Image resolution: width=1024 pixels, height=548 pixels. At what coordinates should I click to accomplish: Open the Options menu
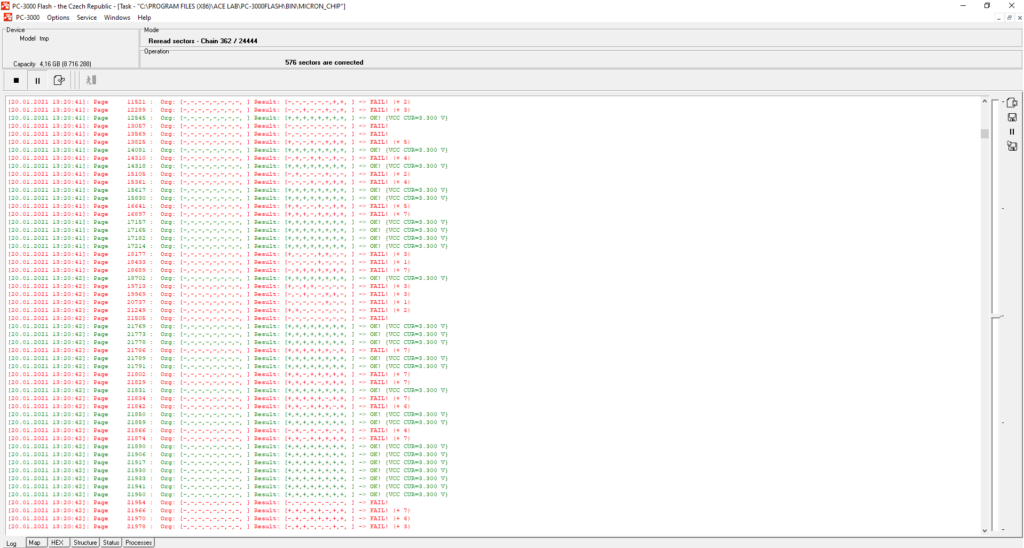pyautogui.click(x=58, y=17)
